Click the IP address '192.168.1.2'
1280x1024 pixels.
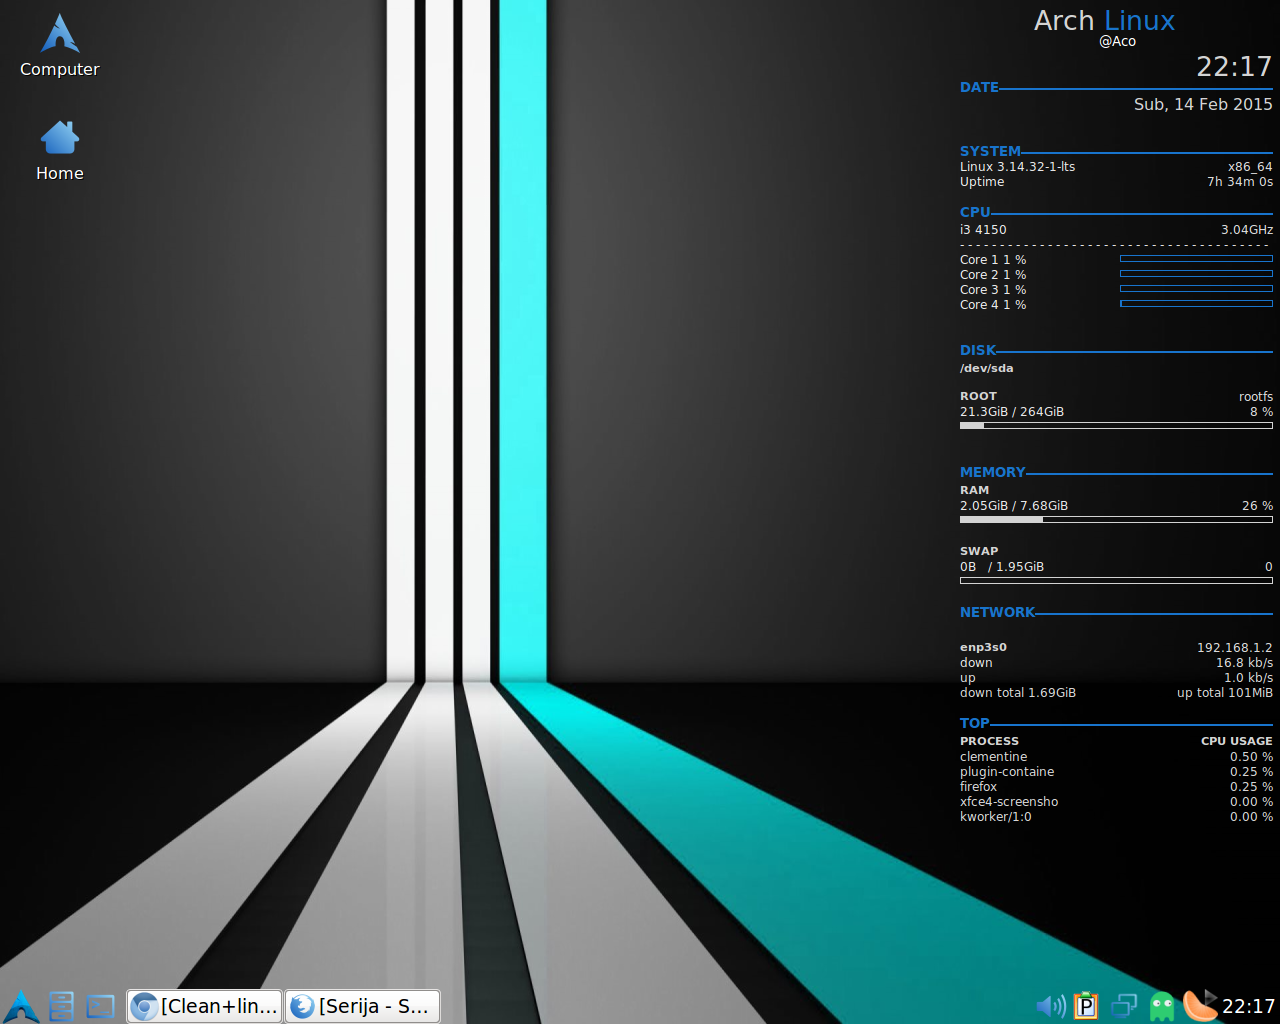(1235, 648)
